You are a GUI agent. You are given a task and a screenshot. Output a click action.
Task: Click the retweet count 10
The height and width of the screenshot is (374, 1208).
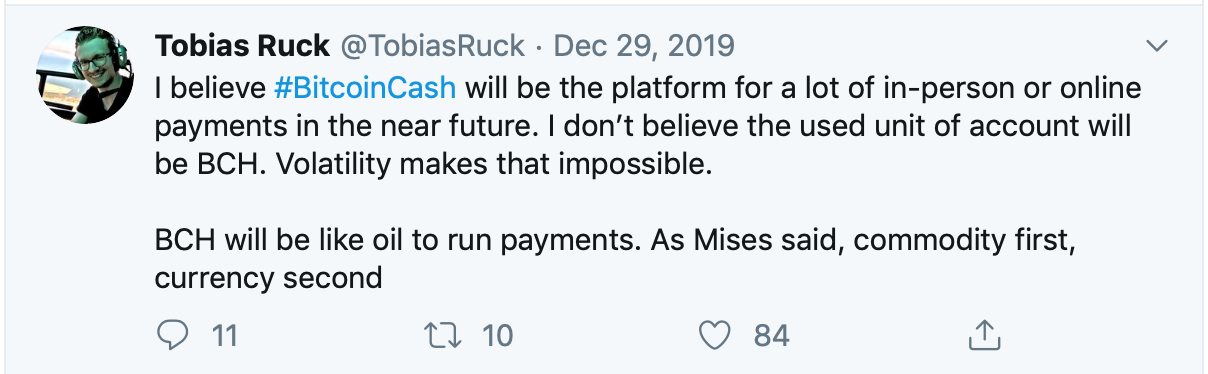pyautogui.click(x=497, y=335)
